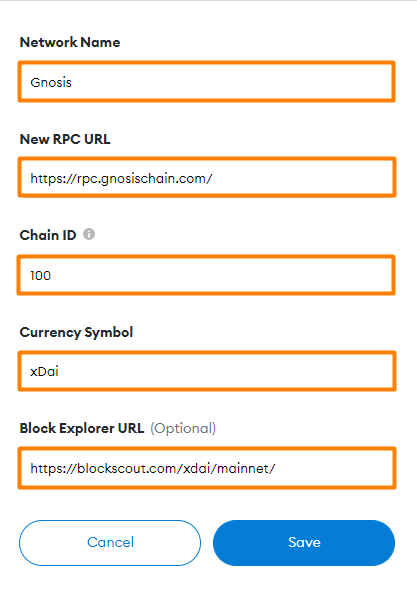Focus the Network Name input field
This screenshot has height=597, width=417.
pos(206,82)
